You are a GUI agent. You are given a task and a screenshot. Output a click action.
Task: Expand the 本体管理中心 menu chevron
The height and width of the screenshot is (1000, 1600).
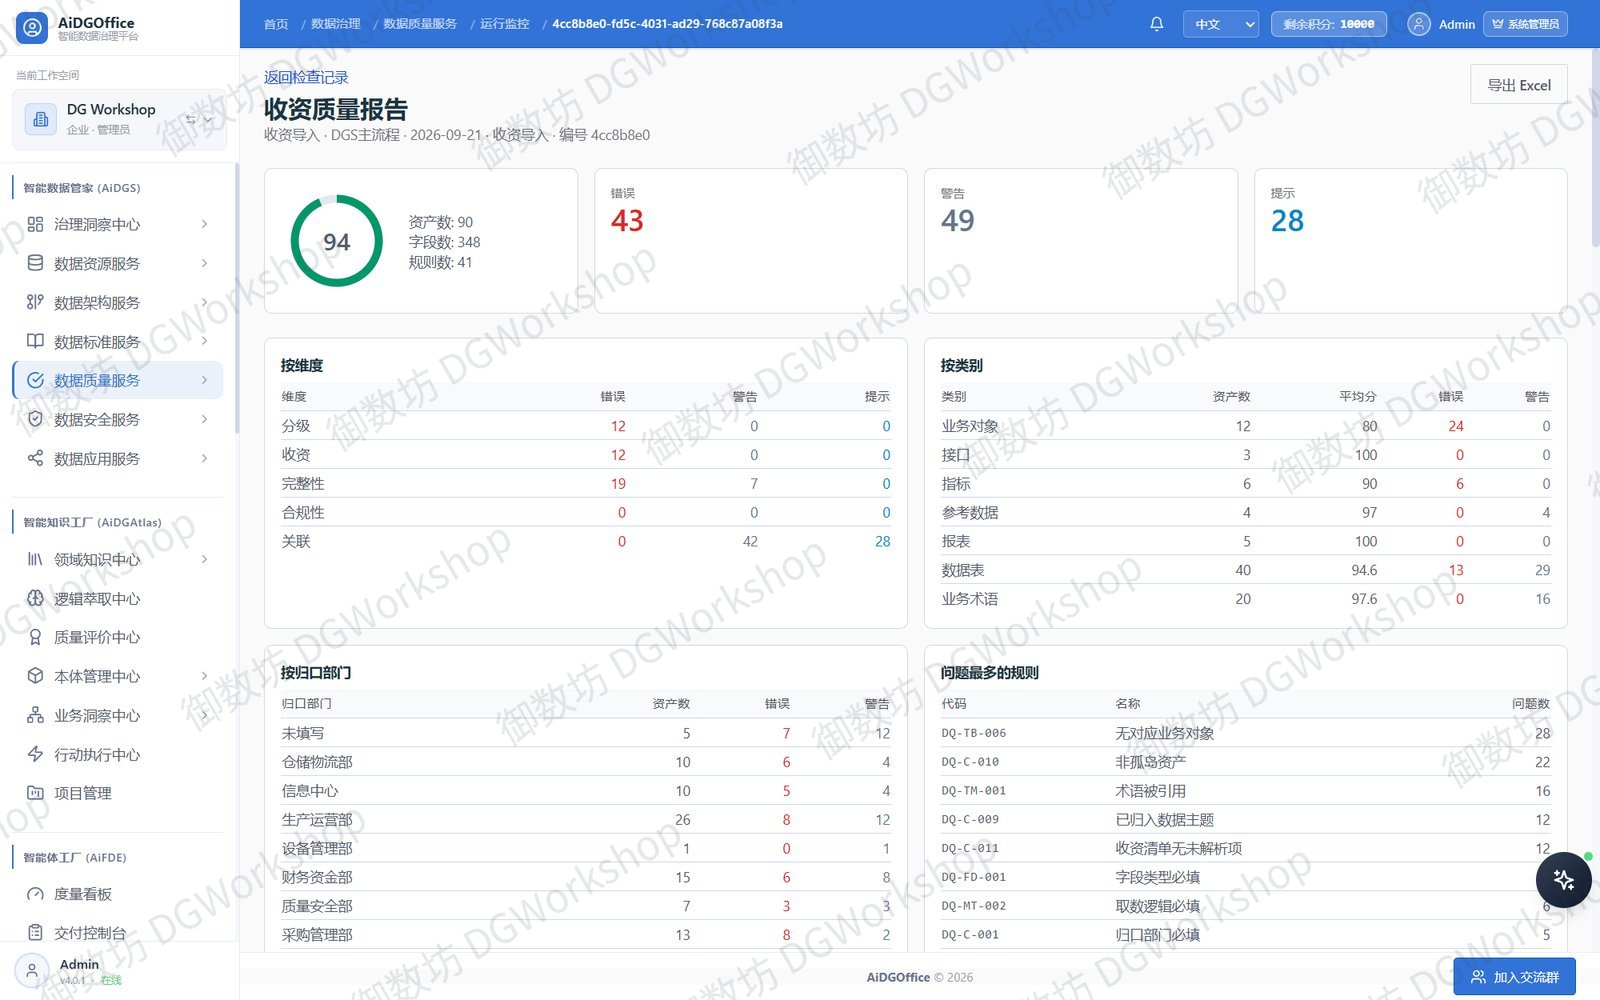204,676
